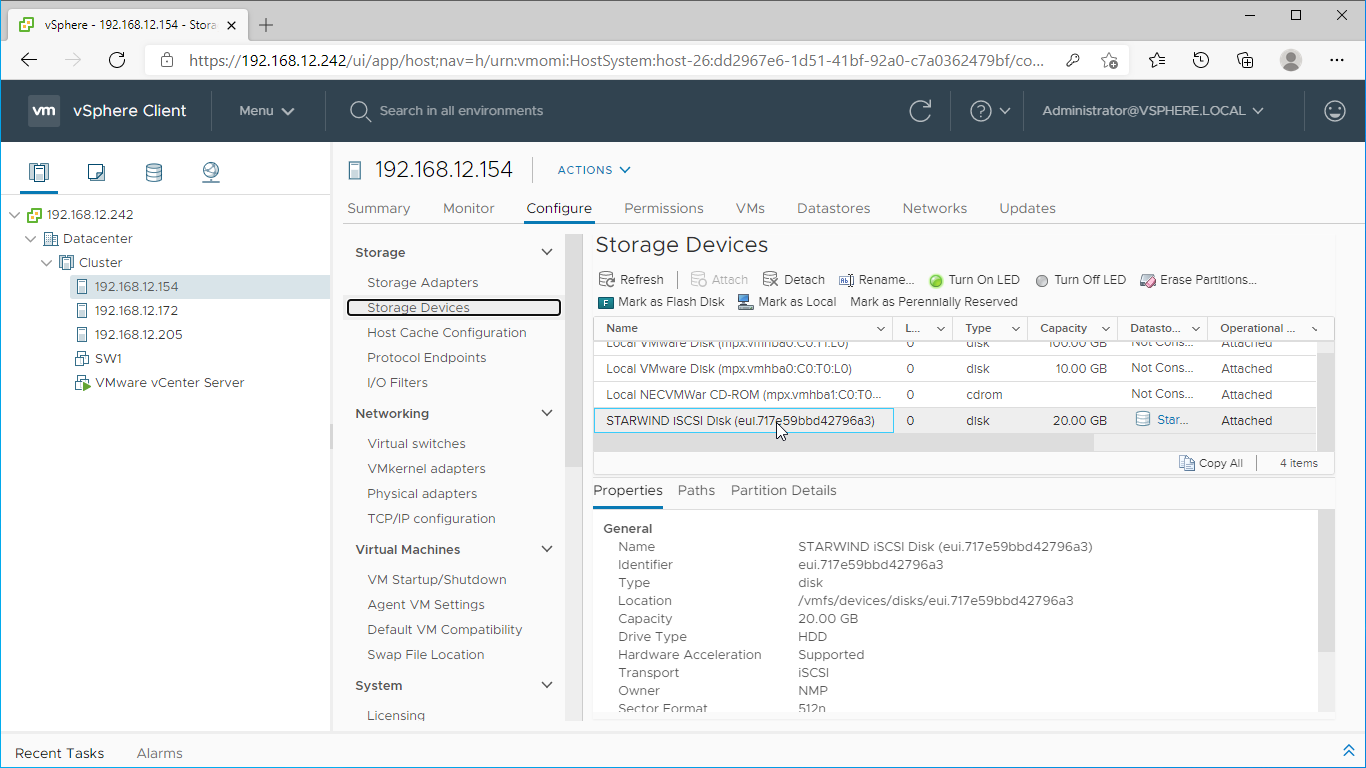Click Rename storage device button
Viewport: 1366px width, 768px height.
(877, 280)
